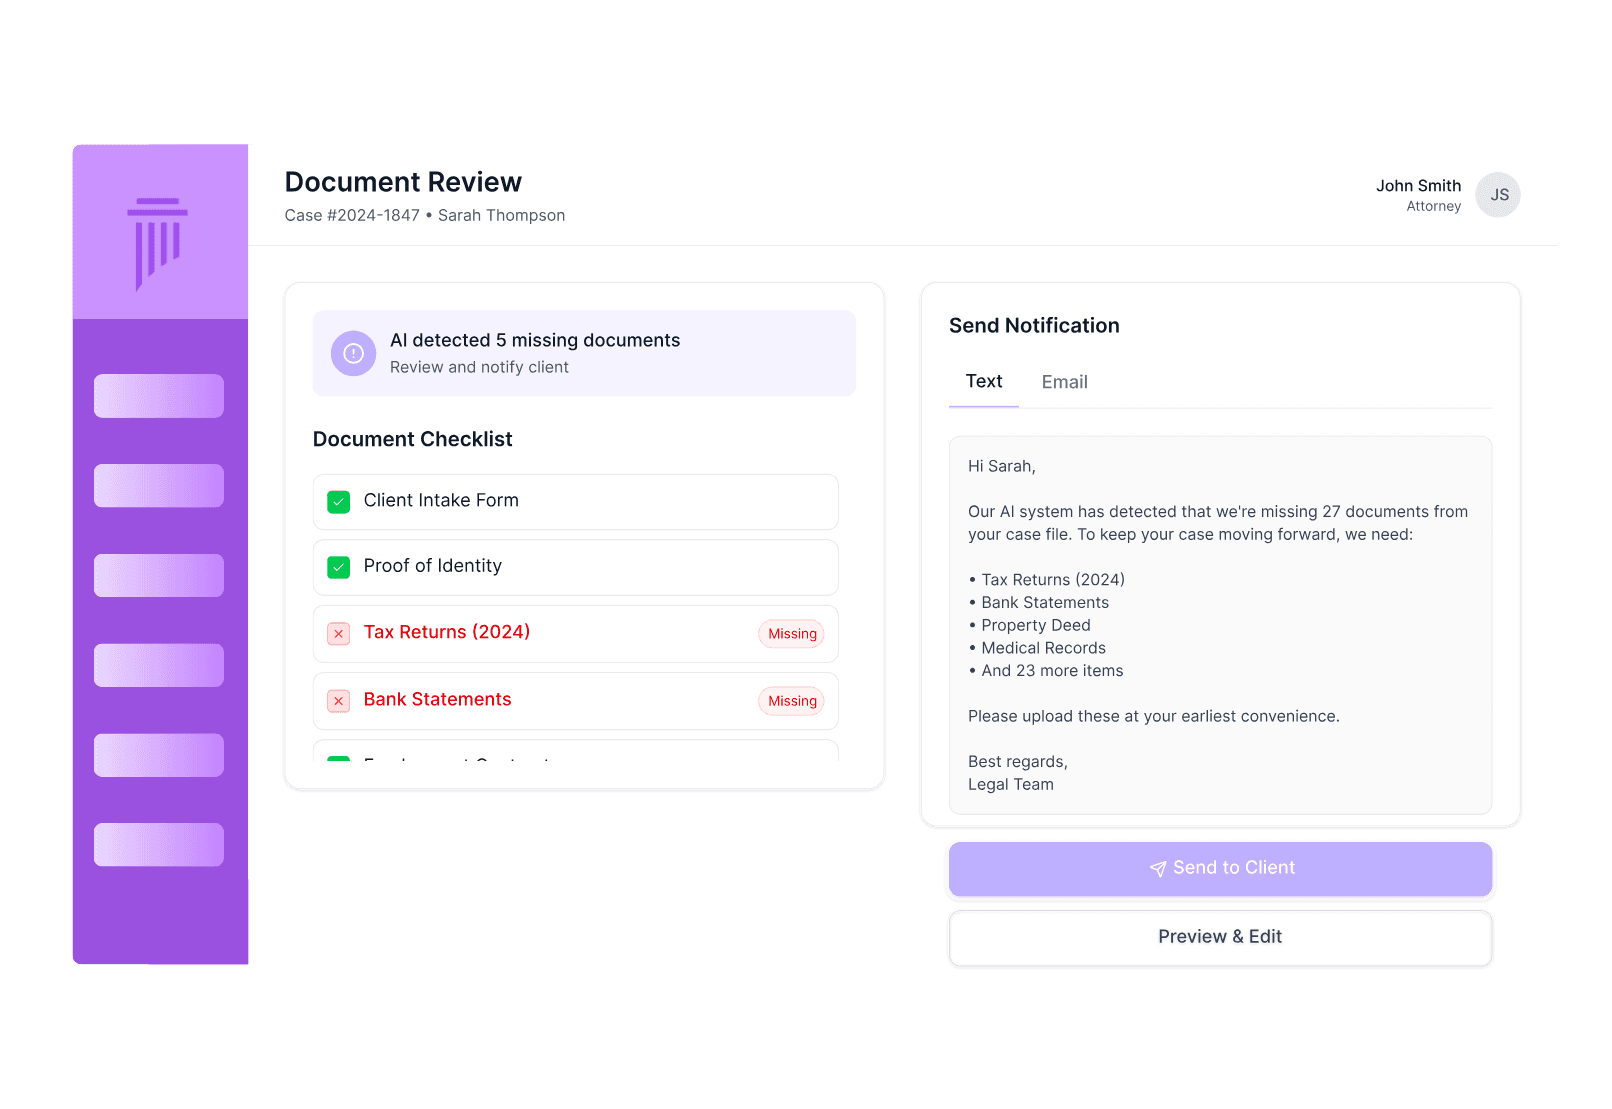Switch to the Text tab
1612x1109 pixels.
click(984, 381)
